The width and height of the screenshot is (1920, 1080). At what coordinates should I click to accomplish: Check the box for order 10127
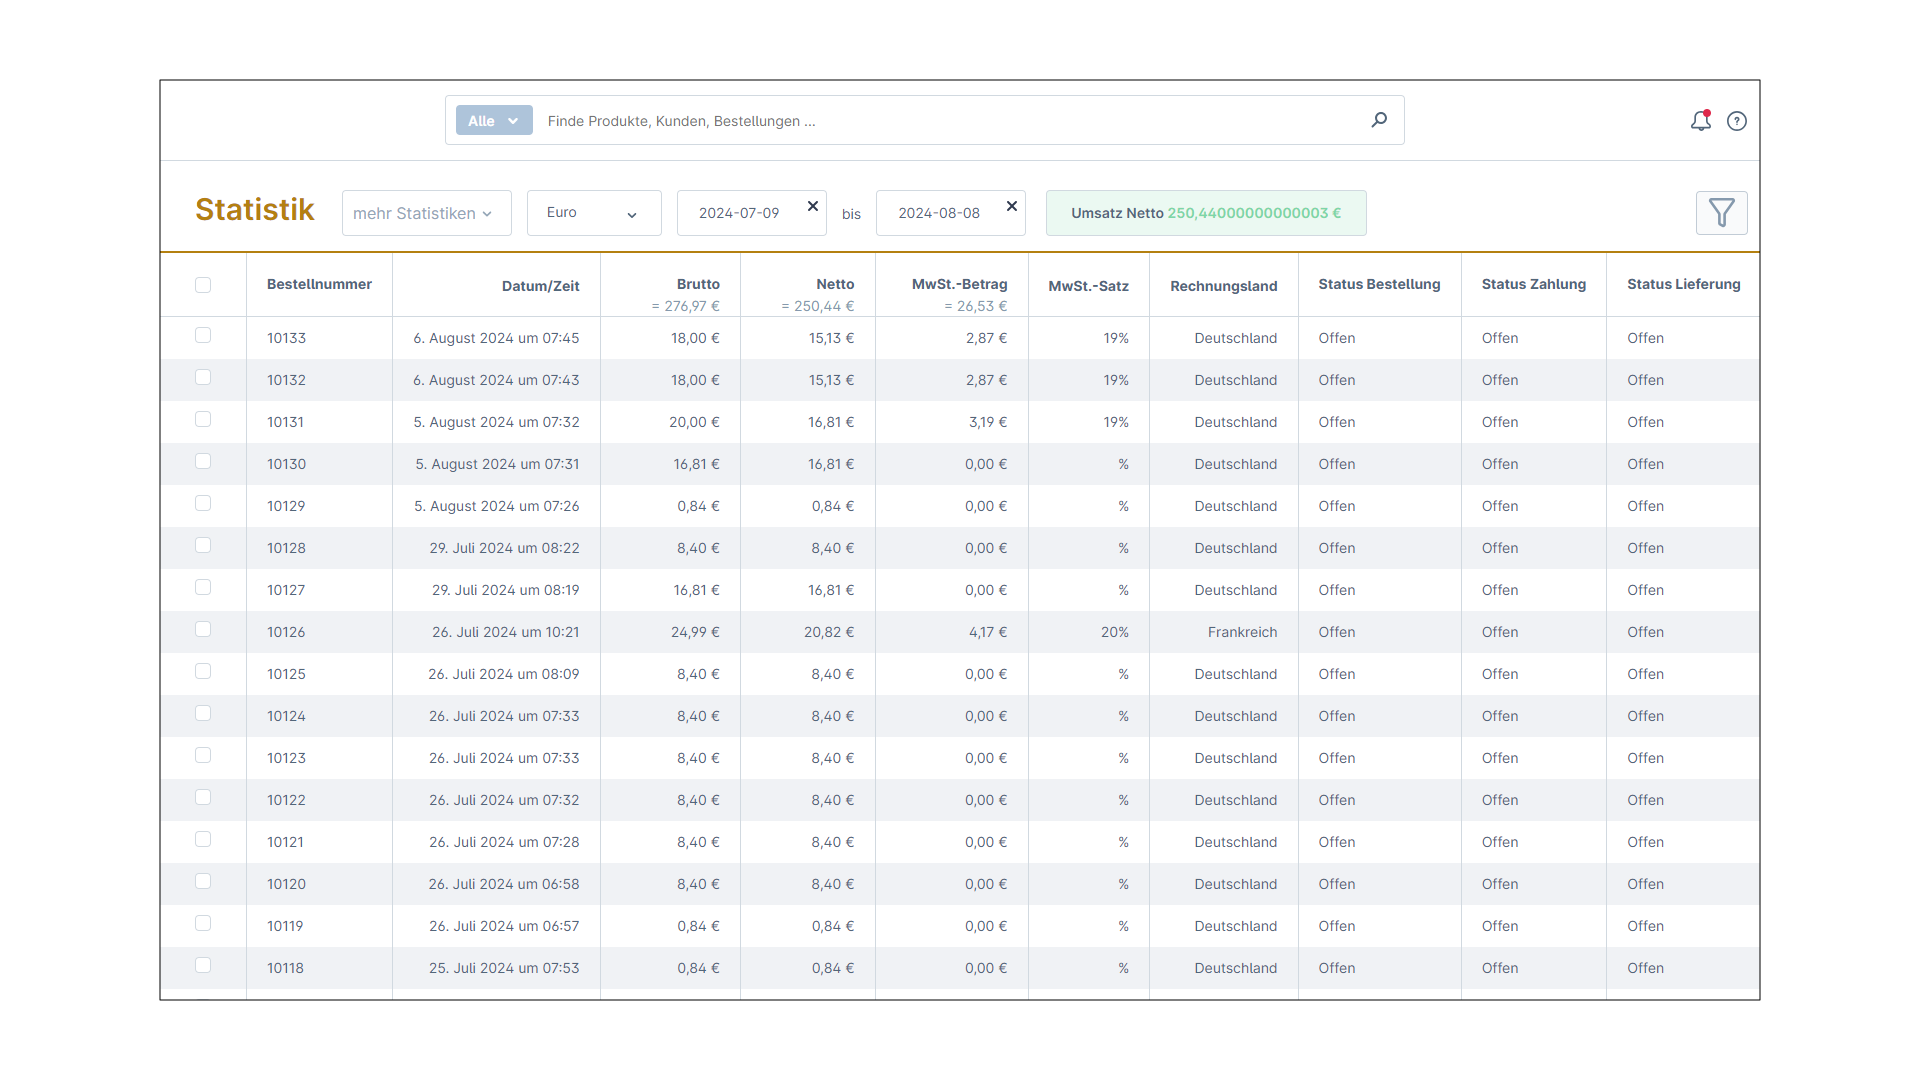203,587
